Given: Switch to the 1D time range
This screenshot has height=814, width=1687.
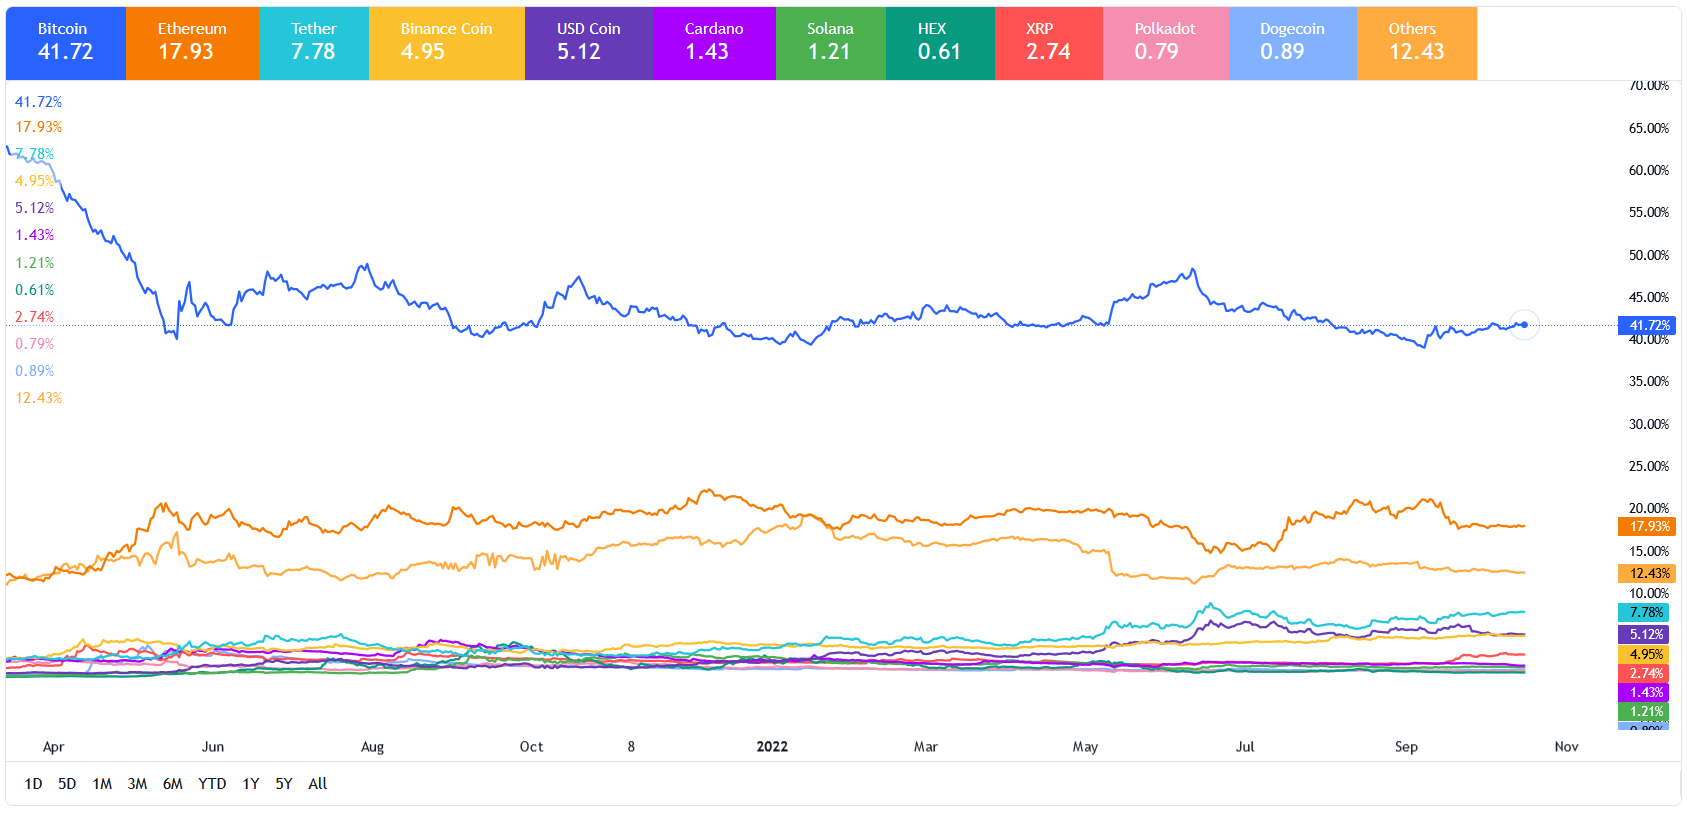Looking at the screenshot, I should (33, 784).
